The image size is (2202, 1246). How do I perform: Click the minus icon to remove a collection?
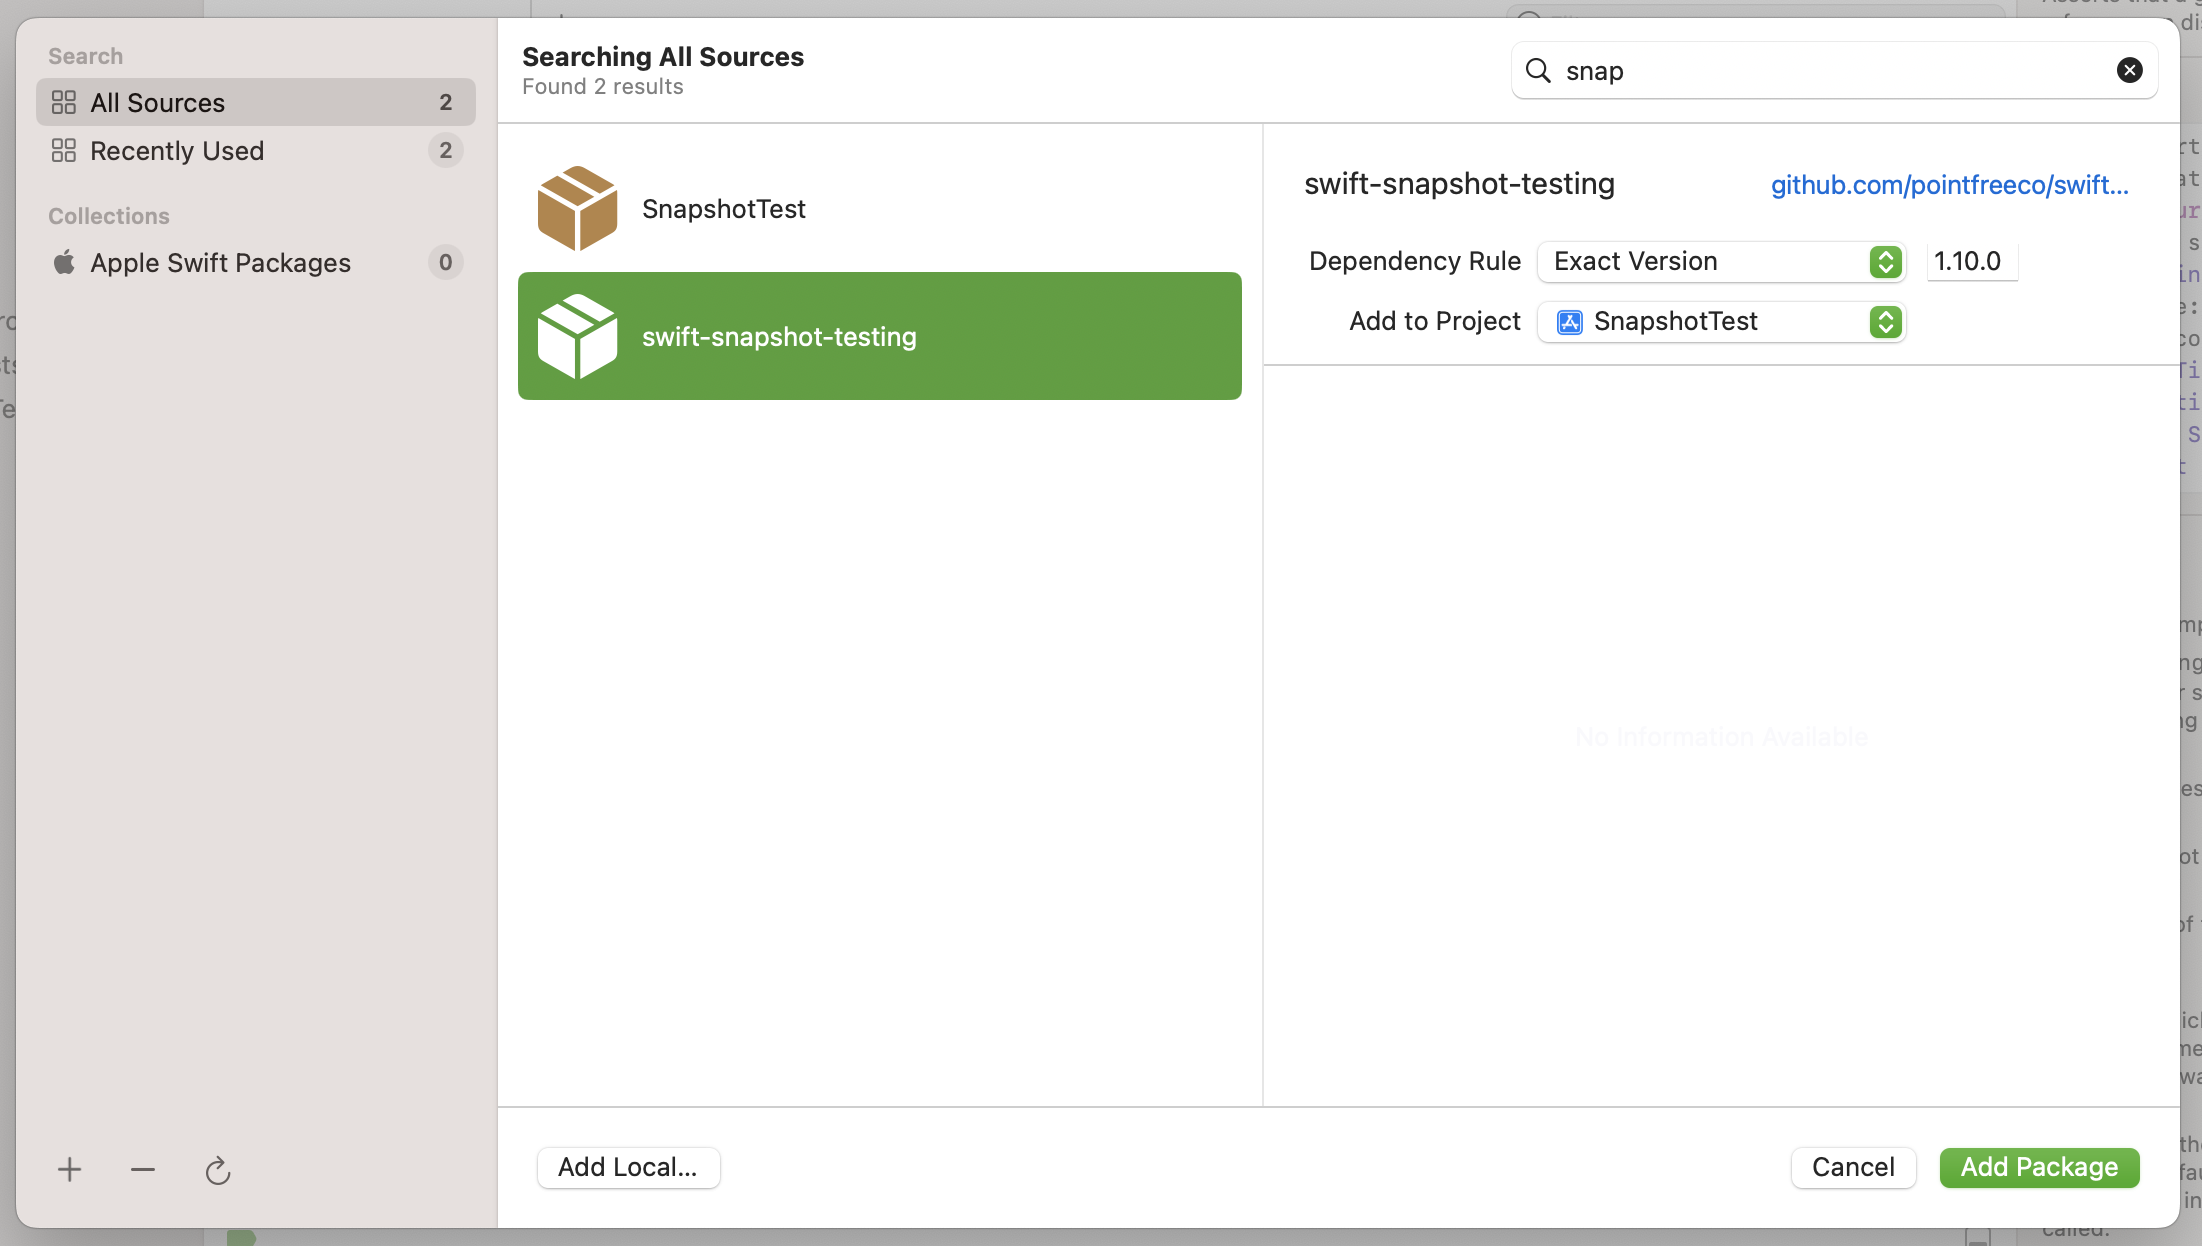pyautogui.click(x=143, y=1169)
